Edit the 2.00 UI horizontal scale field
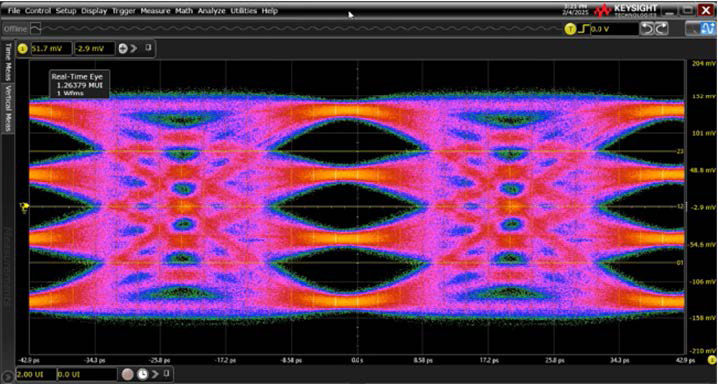The width and height of the screenshot is (718, 384). [37, 374]
